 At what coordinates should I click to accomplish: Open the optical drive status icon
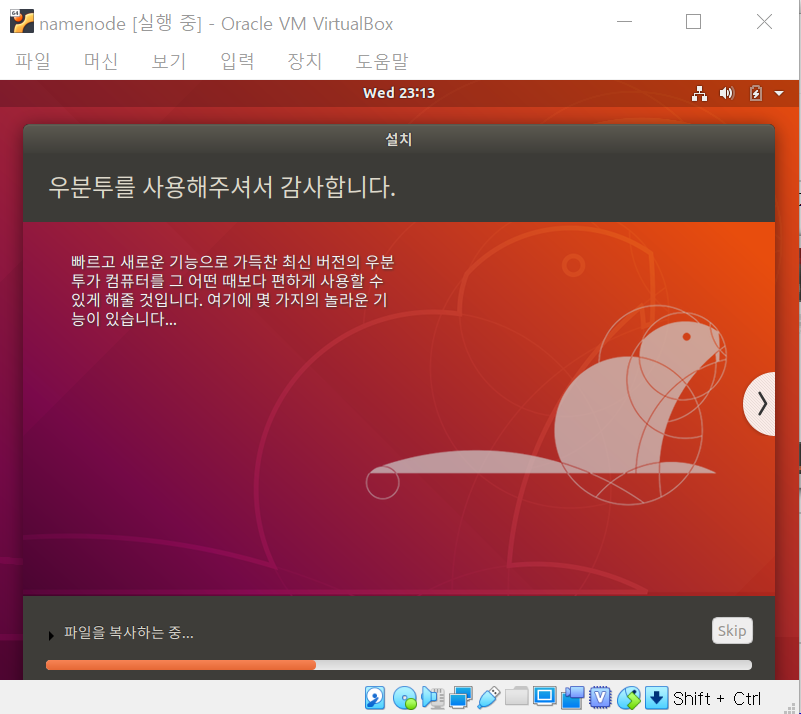405,698
